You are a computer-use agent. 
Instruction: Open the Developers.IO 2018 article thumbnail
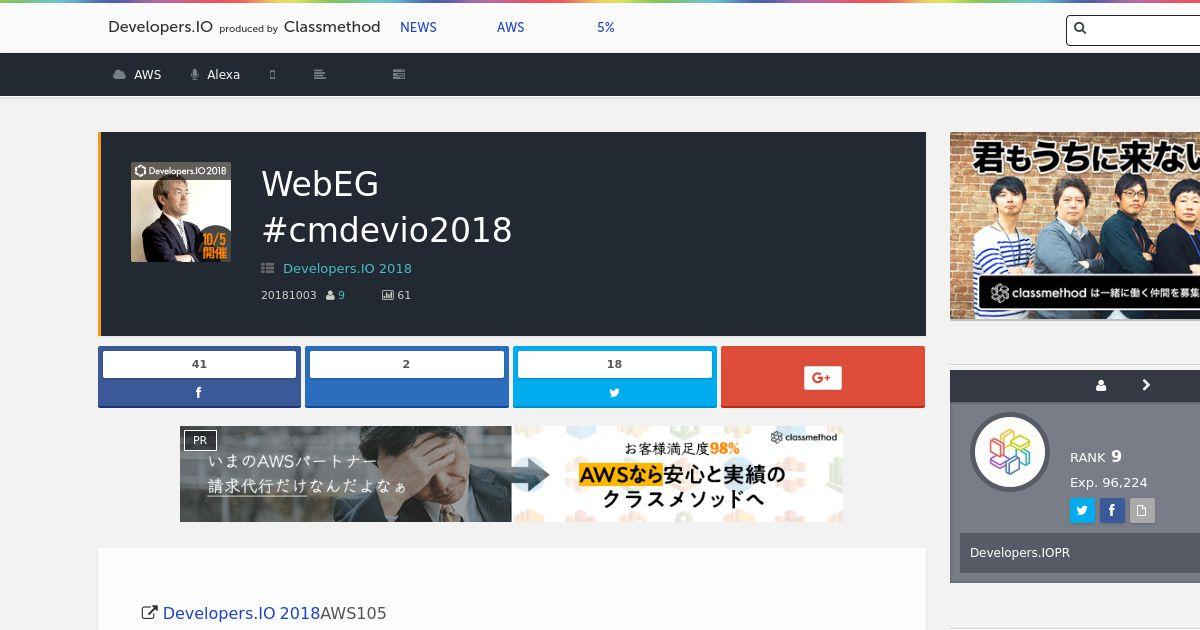coord(181,212)
